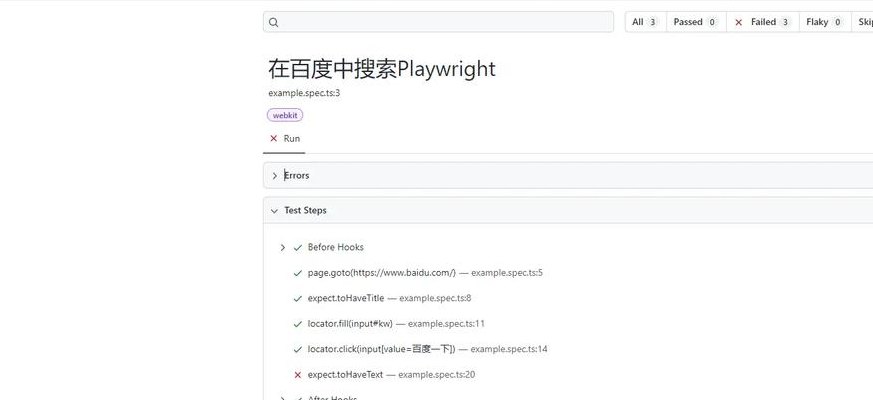
Task: Filter by Flaky 0 tests
Action: coord(825,22)
